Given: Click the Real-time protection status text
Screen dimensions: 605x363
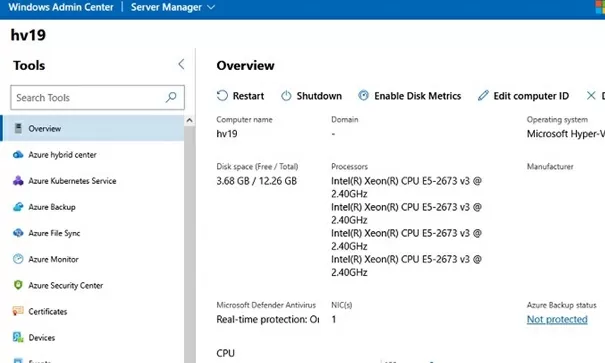Looking at the screenshot, I should (x=268, y=319).
